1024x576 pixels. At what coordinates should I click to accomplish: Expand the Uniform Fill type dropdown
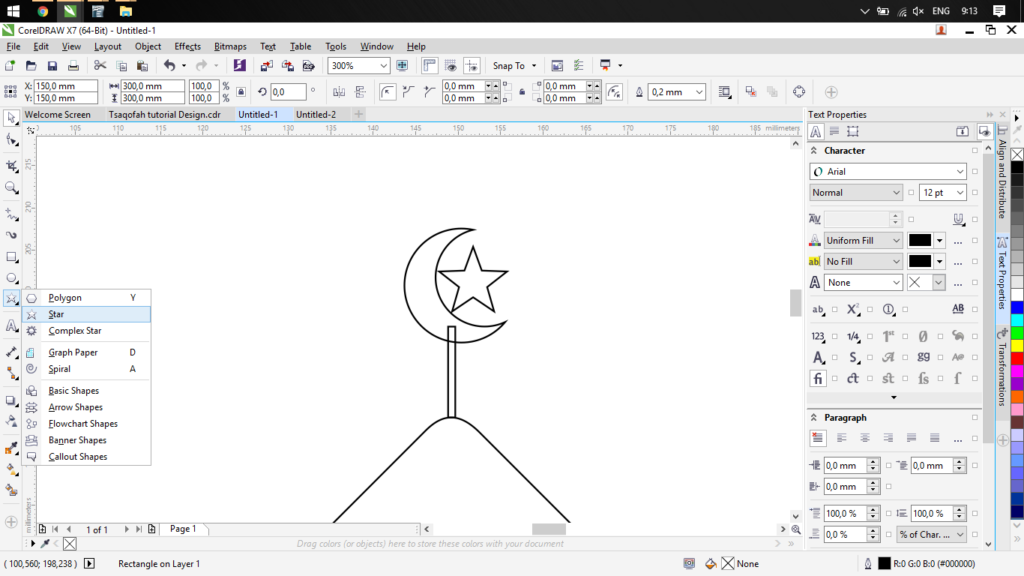pyautogui.click(x=895, y=241)
